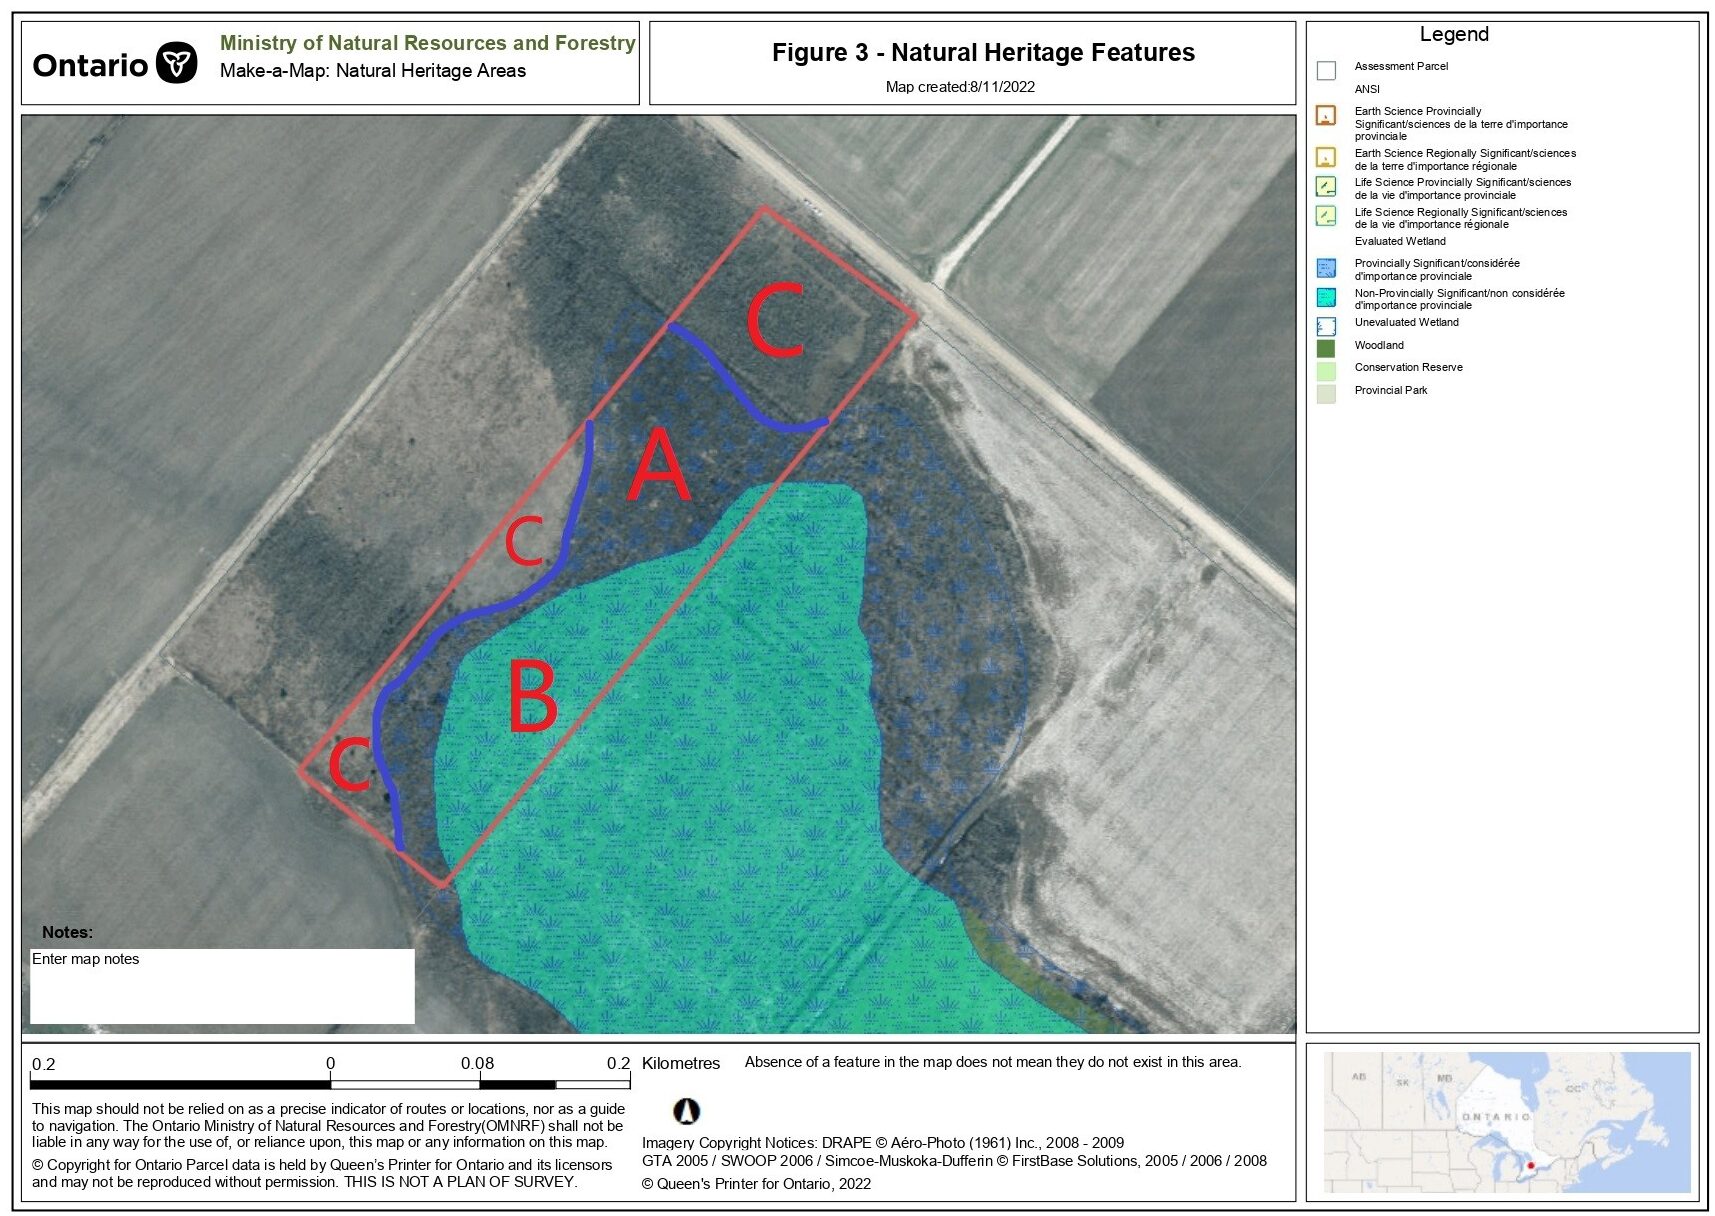
Task: Click the dark green Woodland legend swatch
Action: coord(1326,348)
